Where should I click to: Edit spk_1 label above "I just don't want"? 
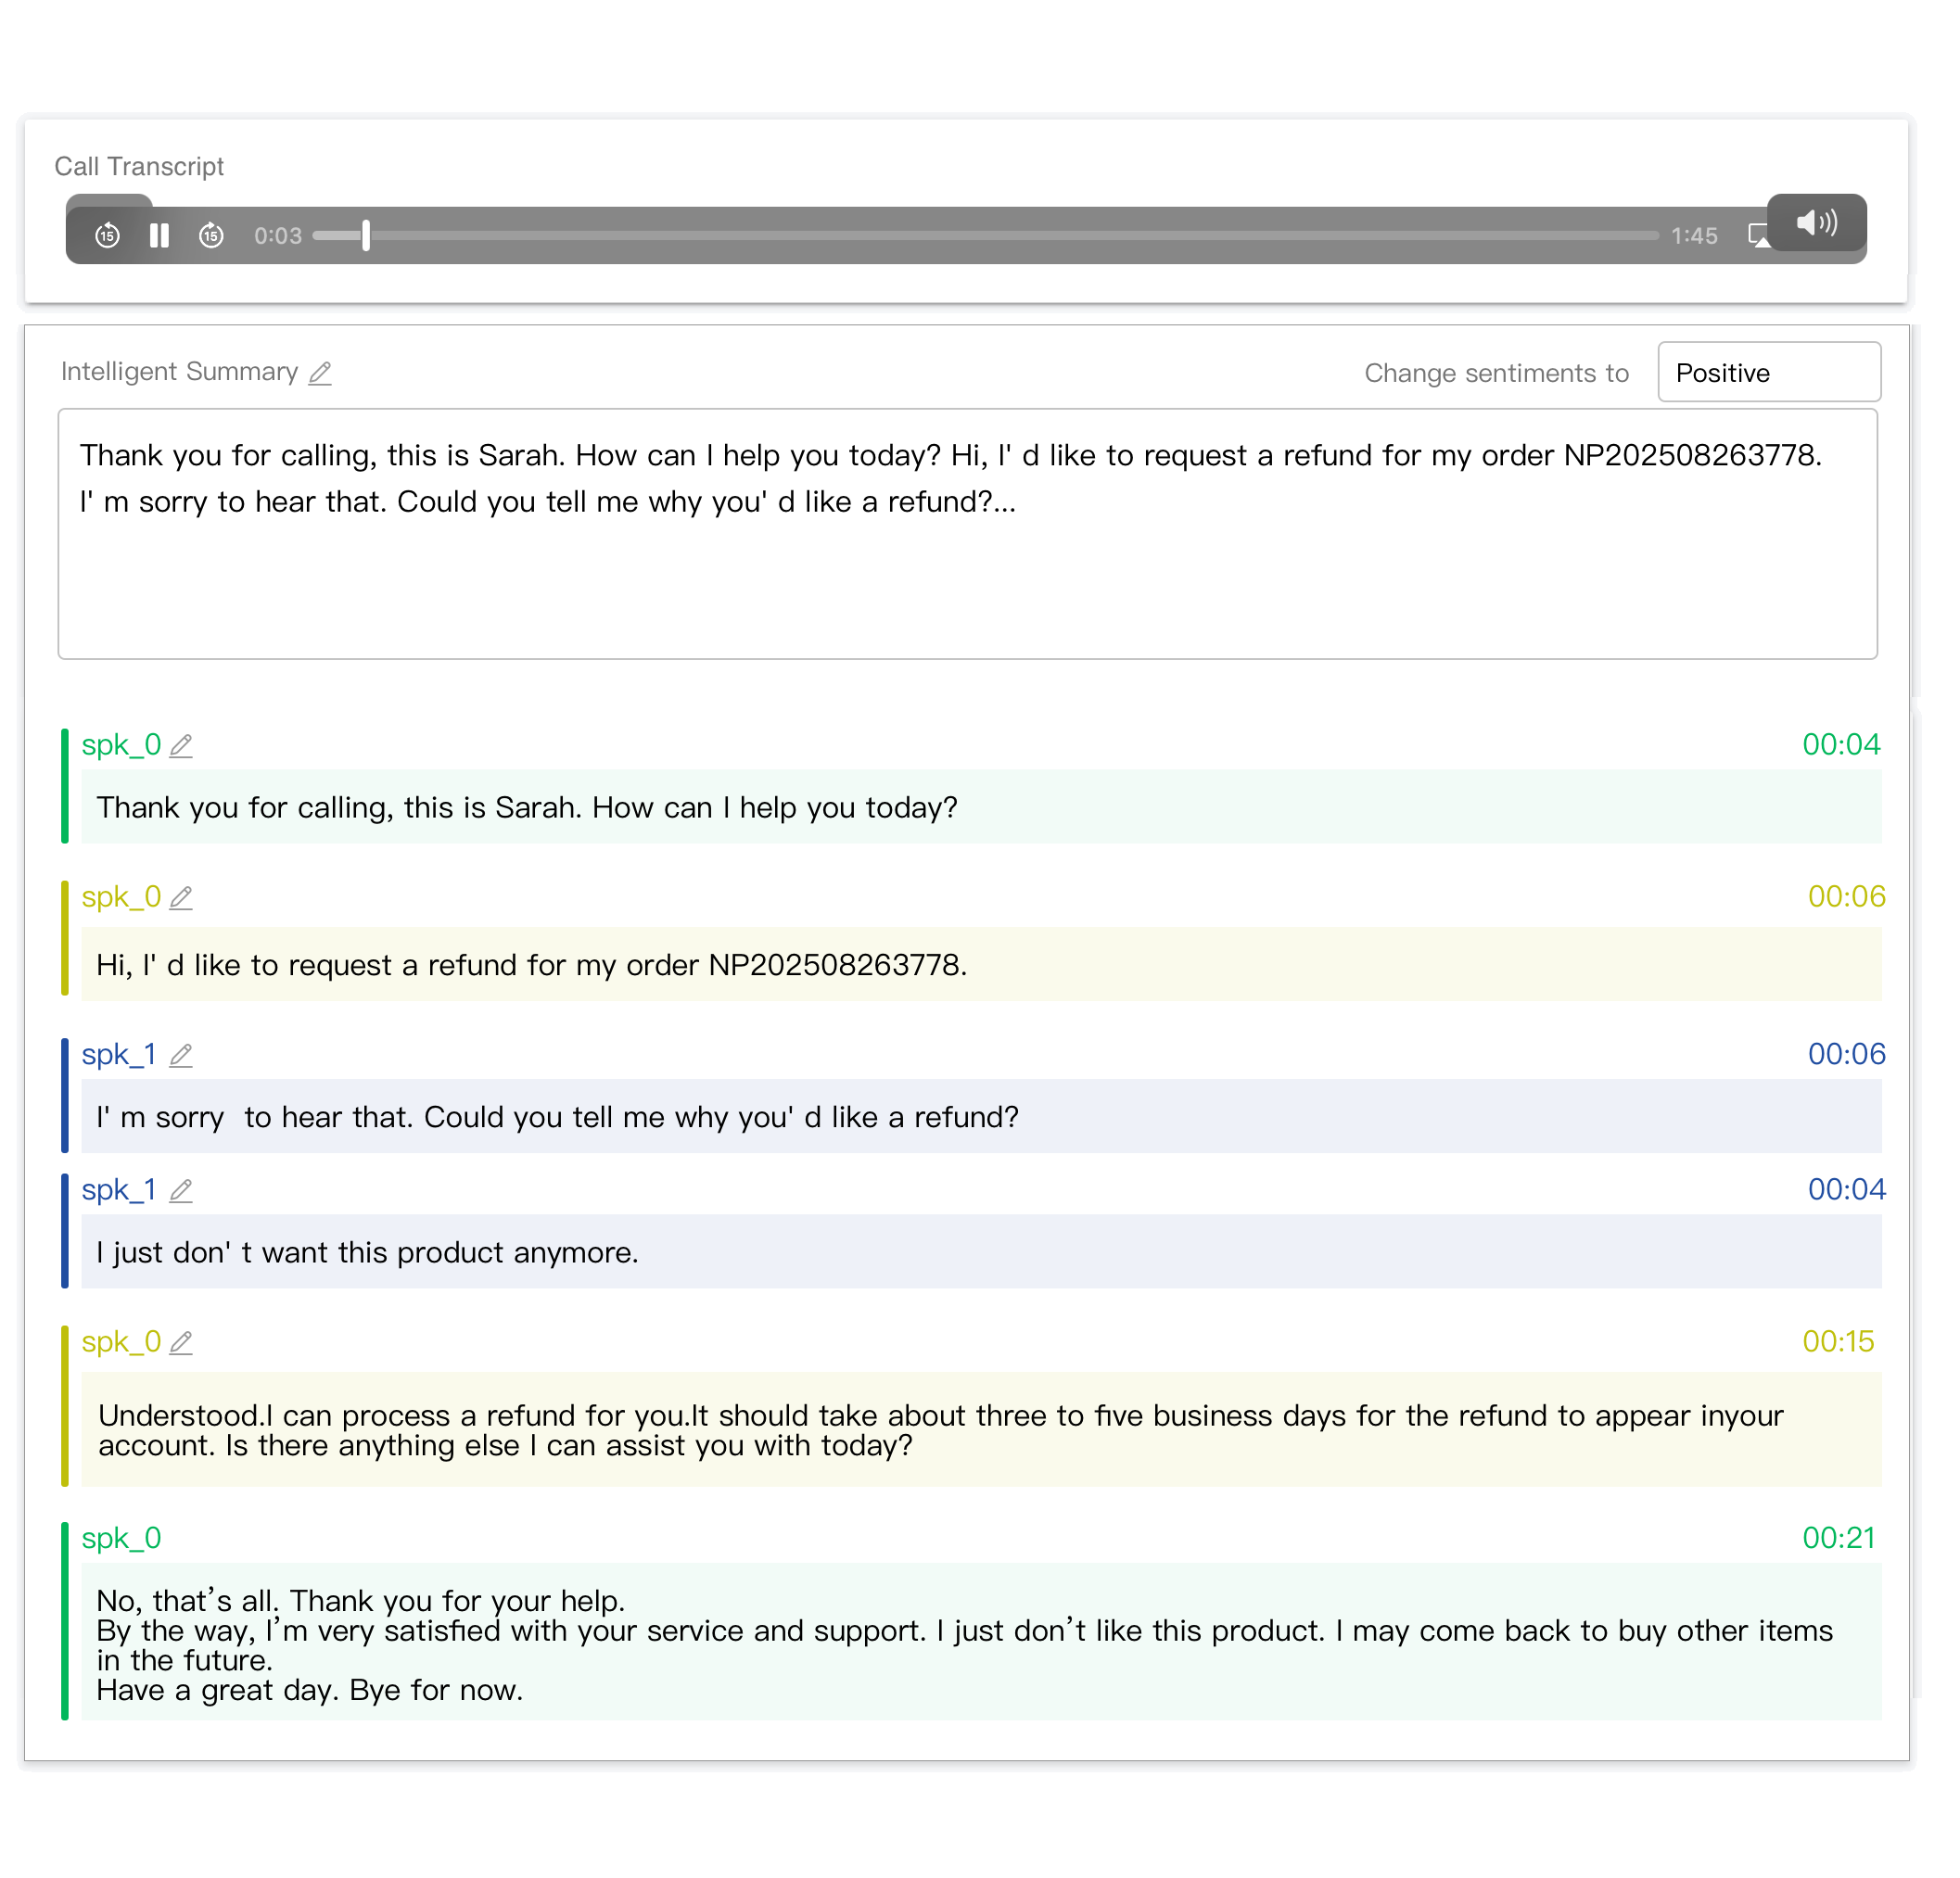pyautogui.click(x=181, y=1191)
